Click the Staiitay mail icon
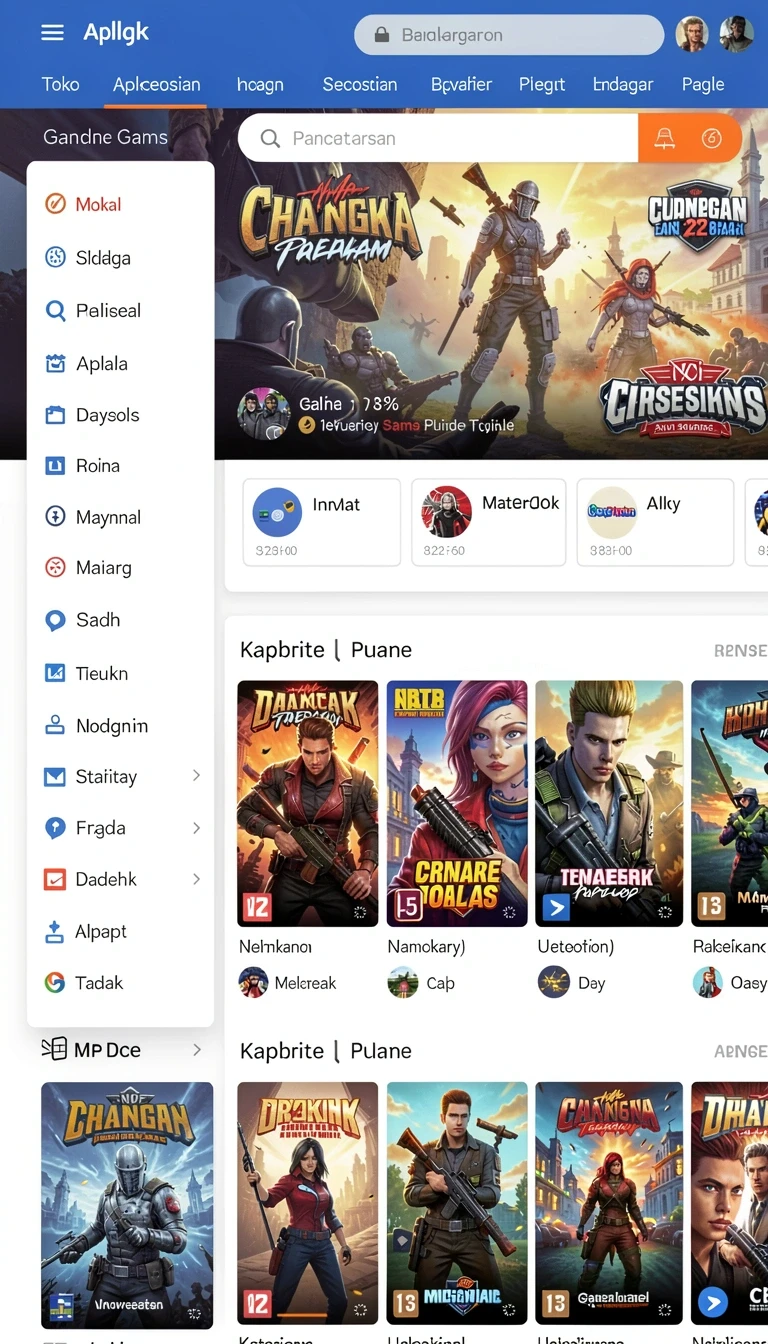 click(56, 776)
